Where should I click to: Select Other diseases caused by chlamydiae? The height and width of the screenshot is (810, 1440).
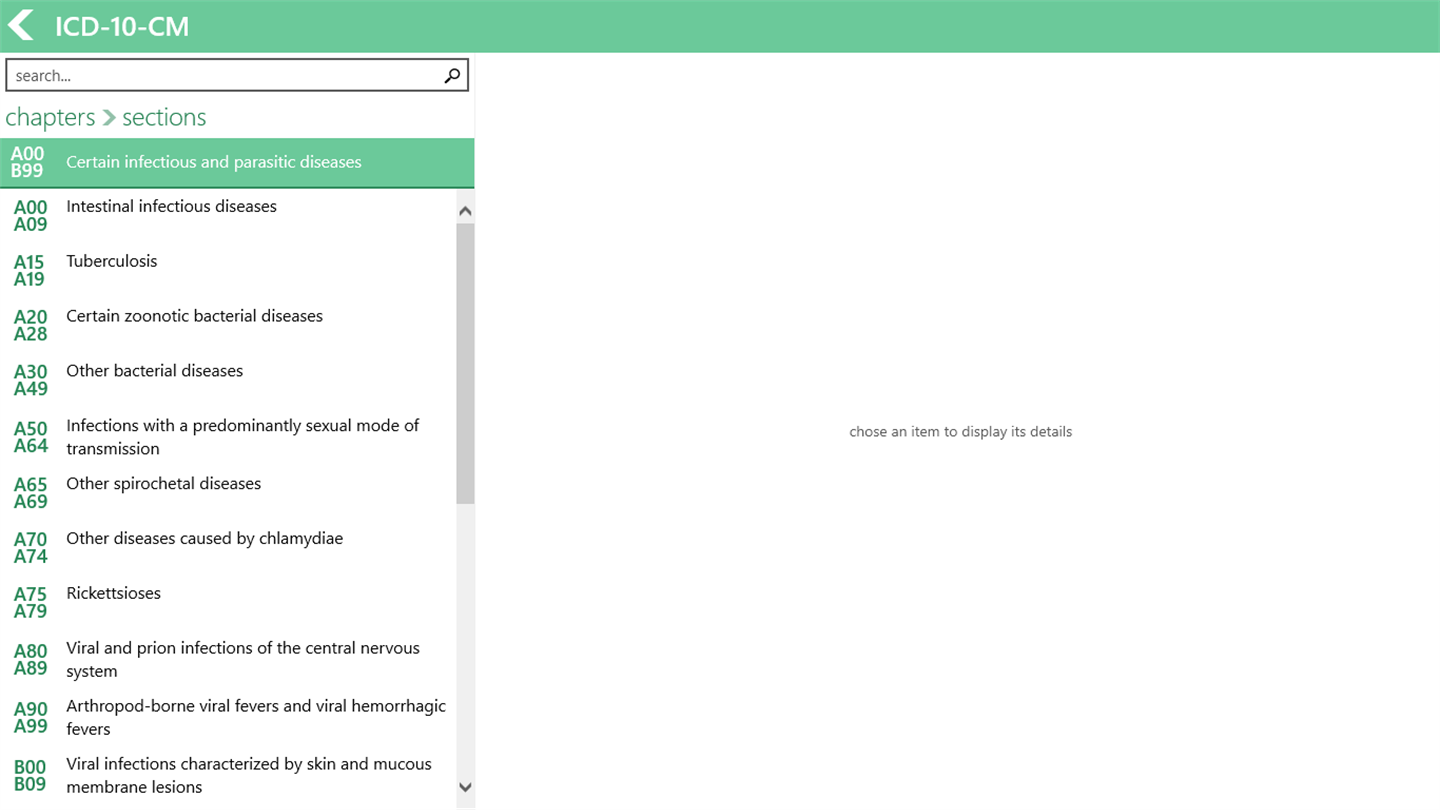(x=228, y=548)
